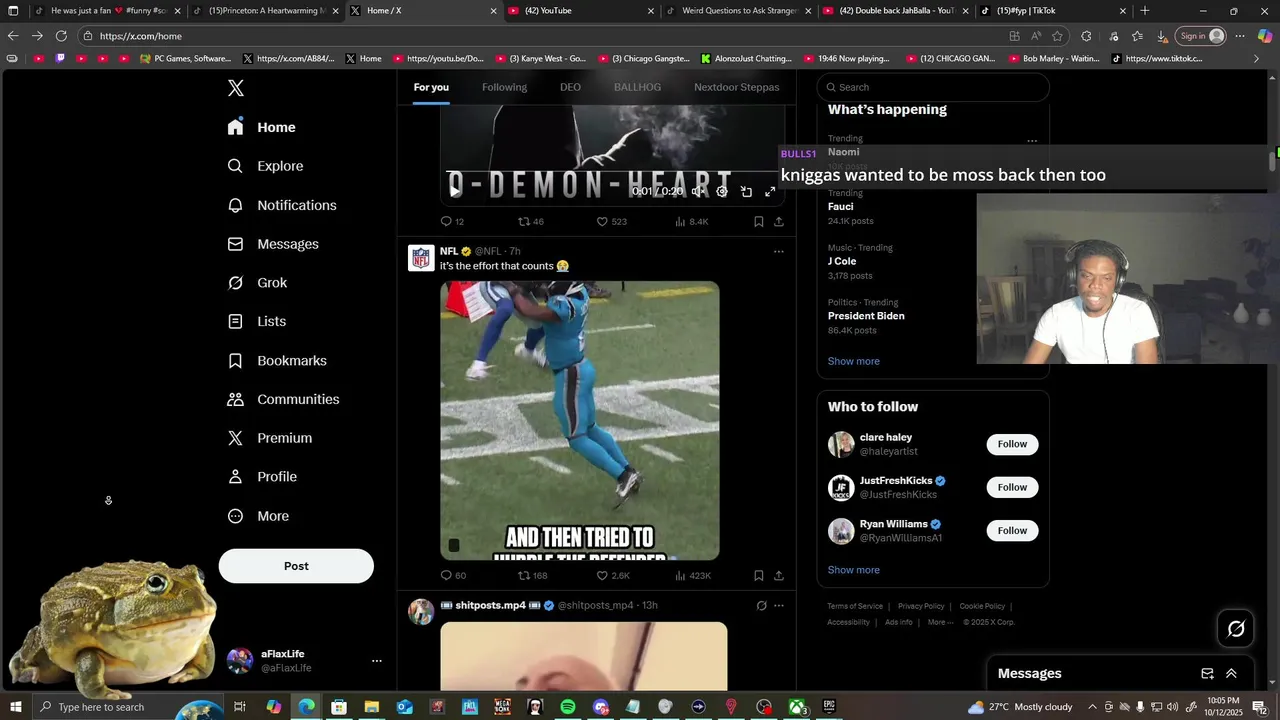
Task: Unmute the Demon-Heart video
Action: (698, 191)
